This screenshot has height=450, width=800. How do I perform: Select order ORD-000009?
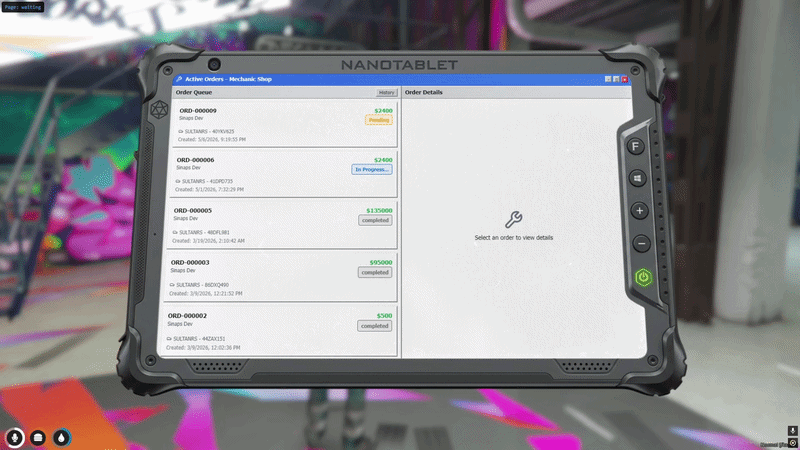(286, 124)
